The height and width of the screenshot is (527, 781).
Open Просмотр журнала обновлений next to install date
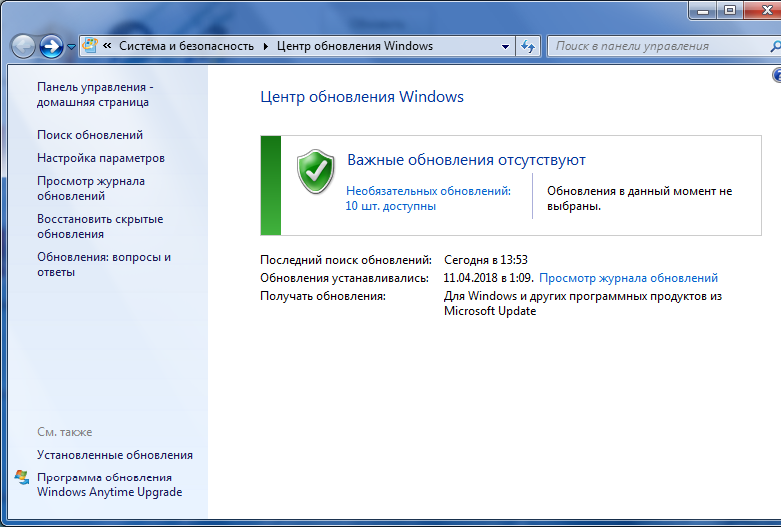(628, 278)
